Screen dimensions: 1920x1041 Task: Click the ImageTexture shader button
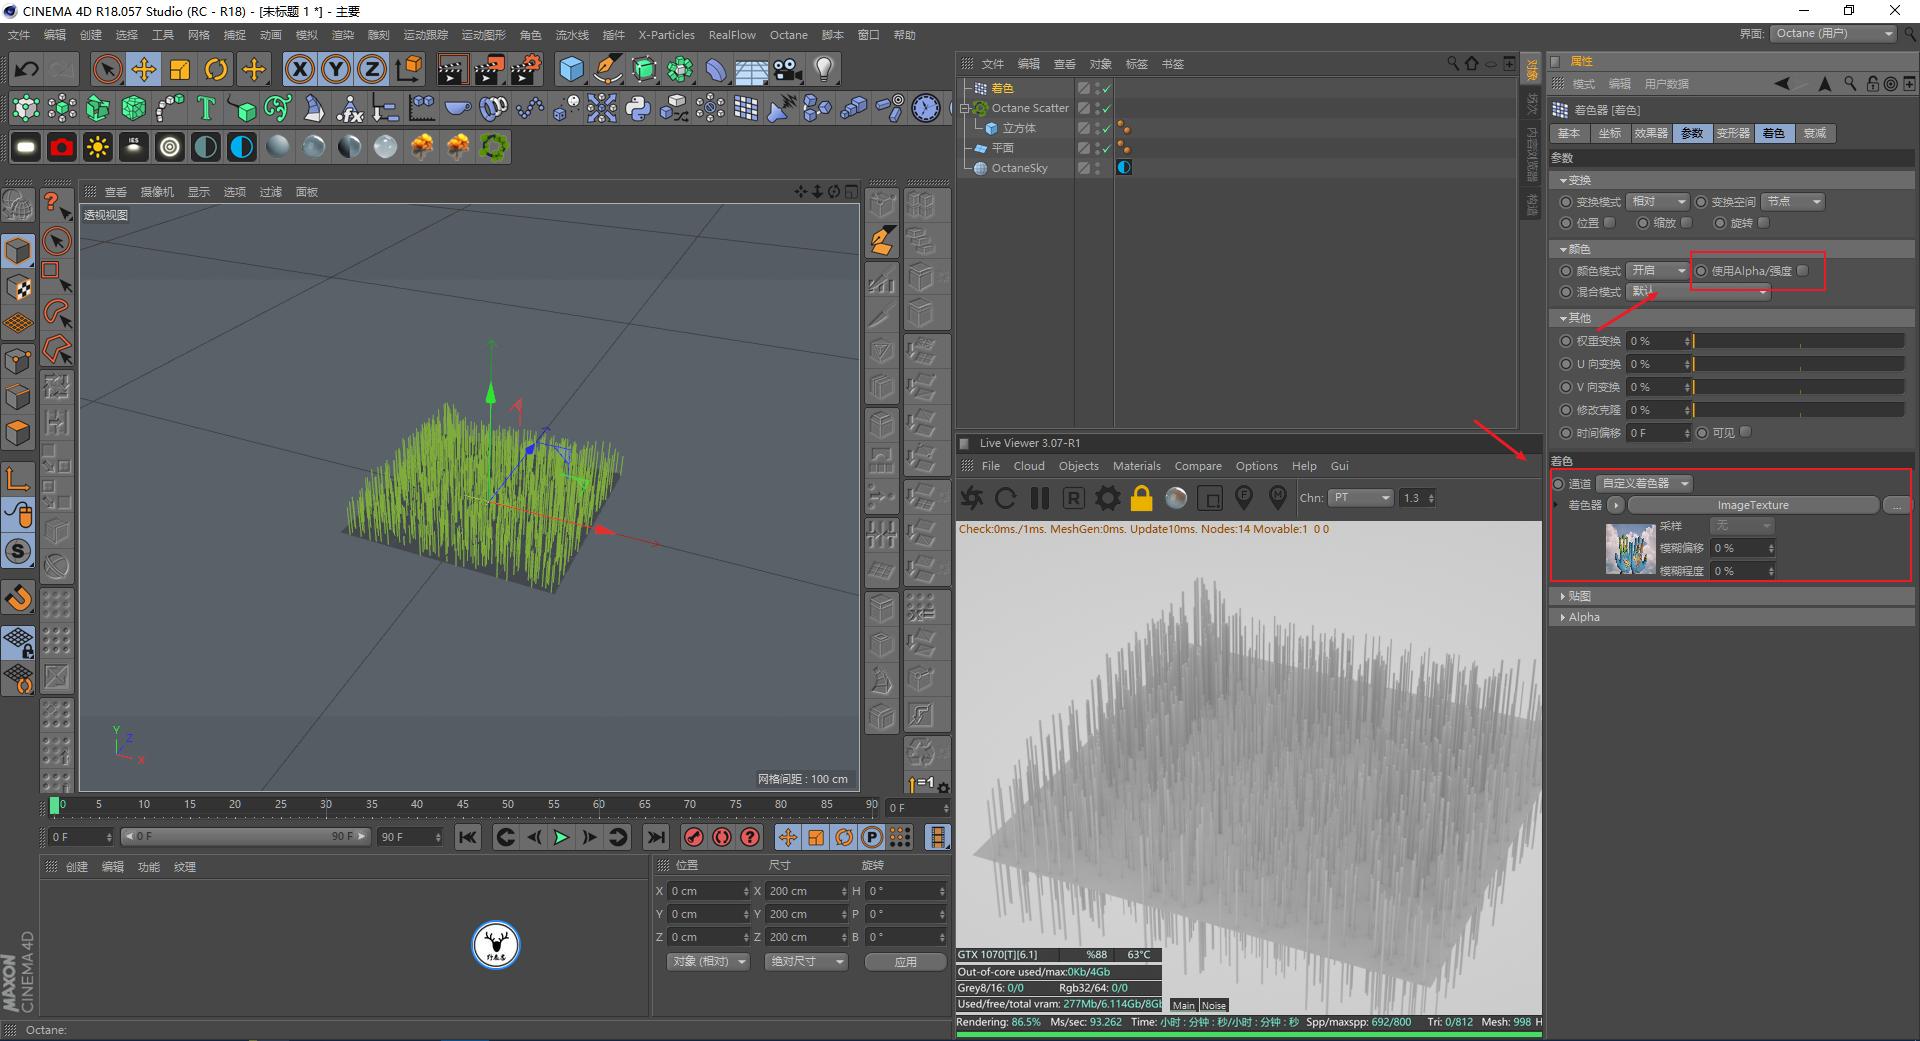(x=1752, y=506)
